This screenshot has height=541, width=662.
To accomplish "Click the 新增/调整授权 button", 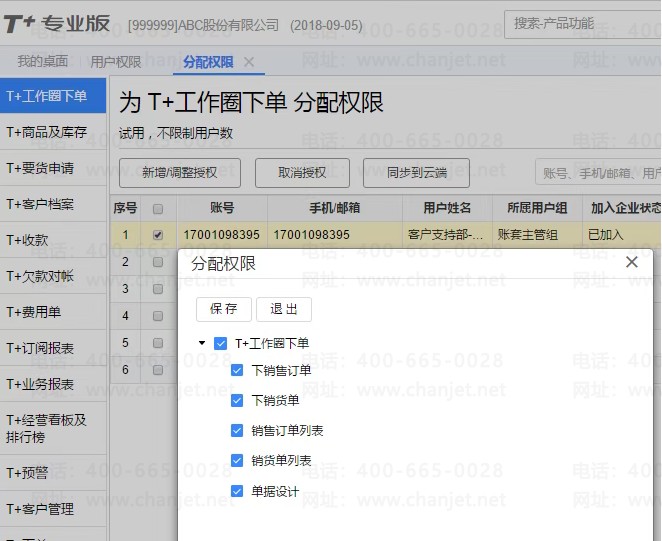I will pyautogui.click(x=180, y=172).
